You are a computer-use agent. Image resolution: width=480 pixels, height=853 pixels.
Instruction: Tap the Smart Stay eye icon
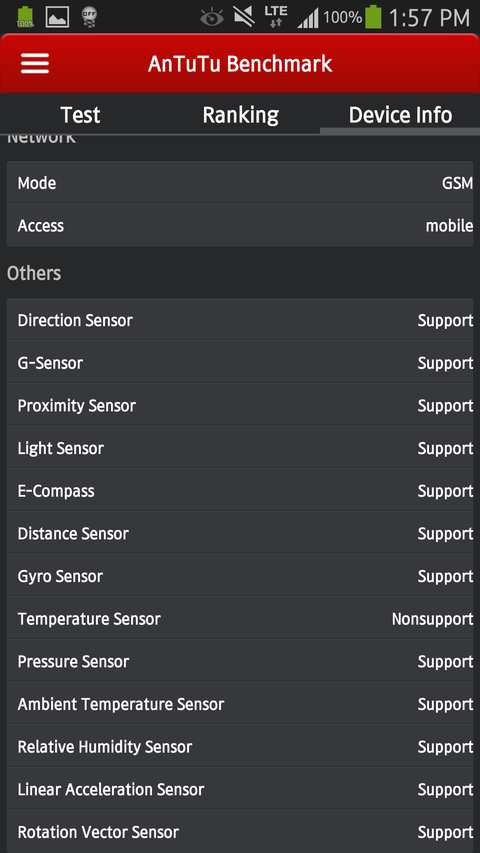pyautogui.click(x=212, y=18)
